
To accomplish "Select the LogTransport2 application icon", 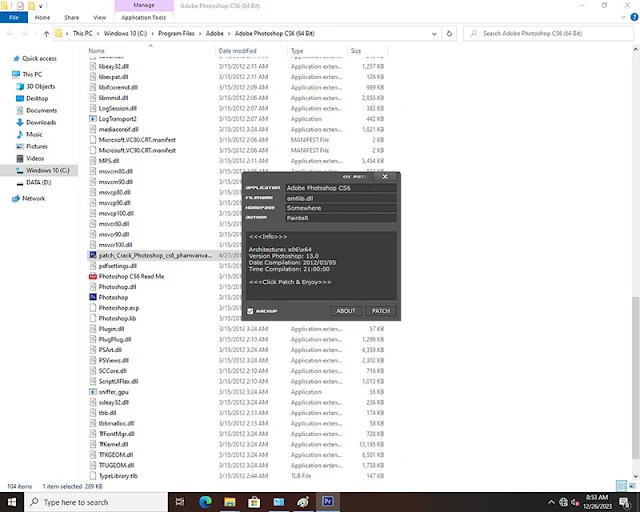I will tap(93, 119).
